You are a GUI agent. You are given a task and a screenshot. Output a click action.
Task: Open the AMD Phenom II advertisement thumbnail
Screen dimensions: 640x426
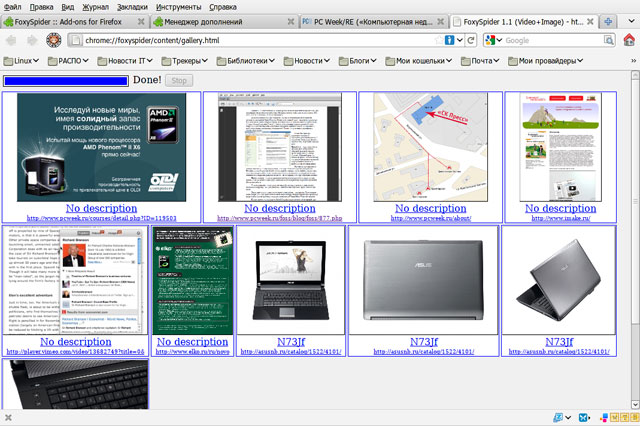pos(102,147)
